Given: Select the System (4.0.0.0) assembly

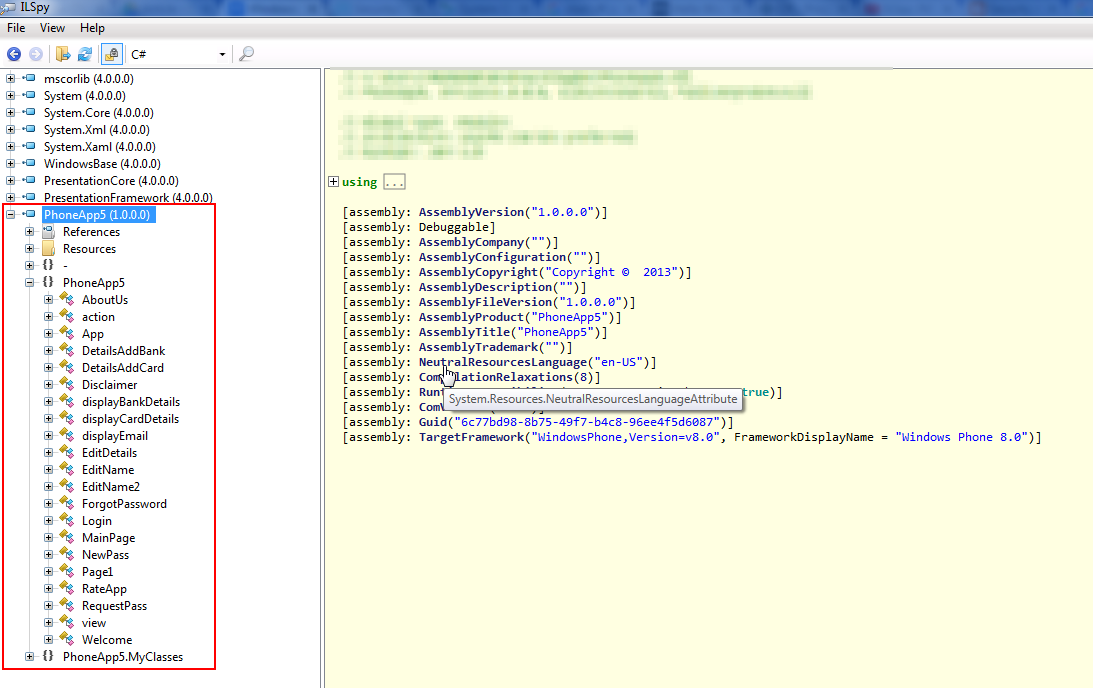Looking at the screenshot, I should 84,95.
